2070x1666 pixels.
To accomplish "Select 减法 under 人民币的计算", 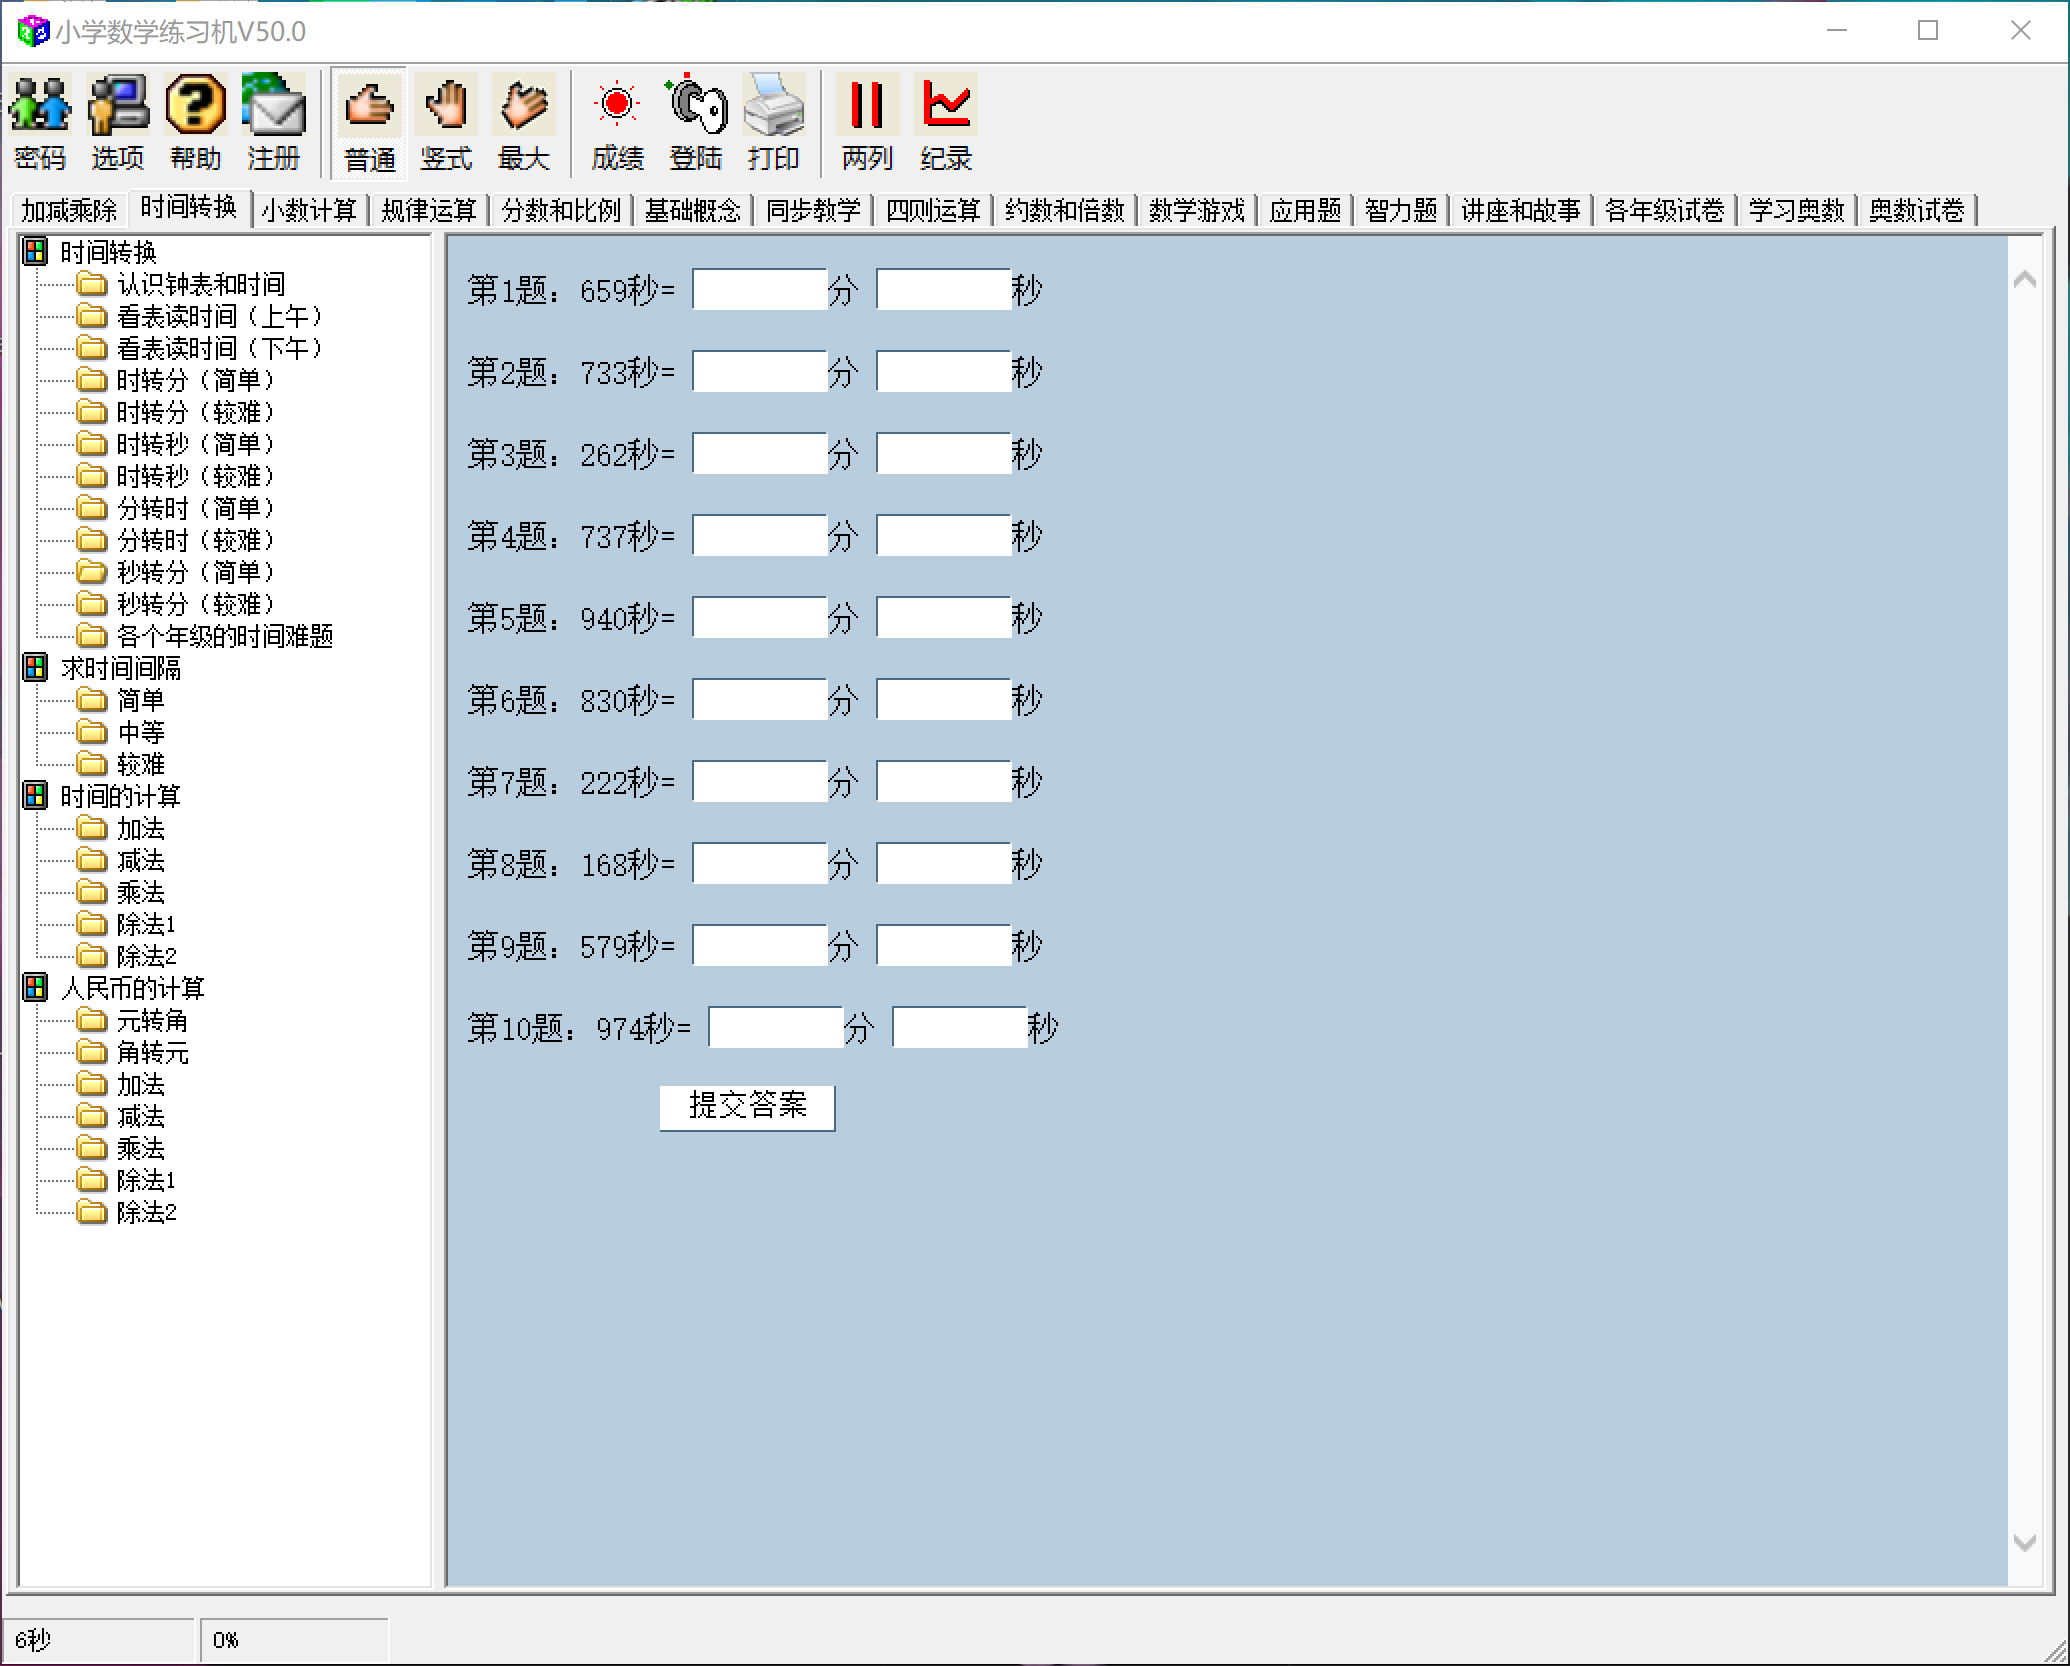I will point(141,1116).
